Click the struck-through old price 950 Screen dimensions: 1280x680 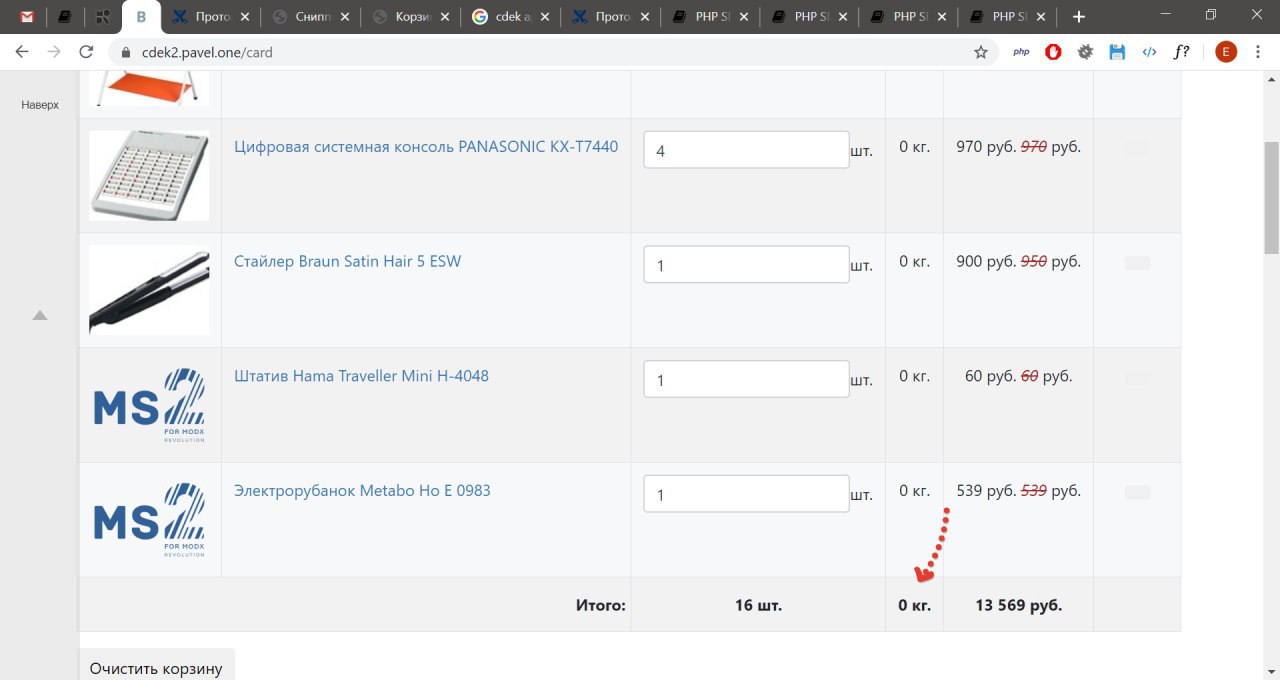[1033, 262]
